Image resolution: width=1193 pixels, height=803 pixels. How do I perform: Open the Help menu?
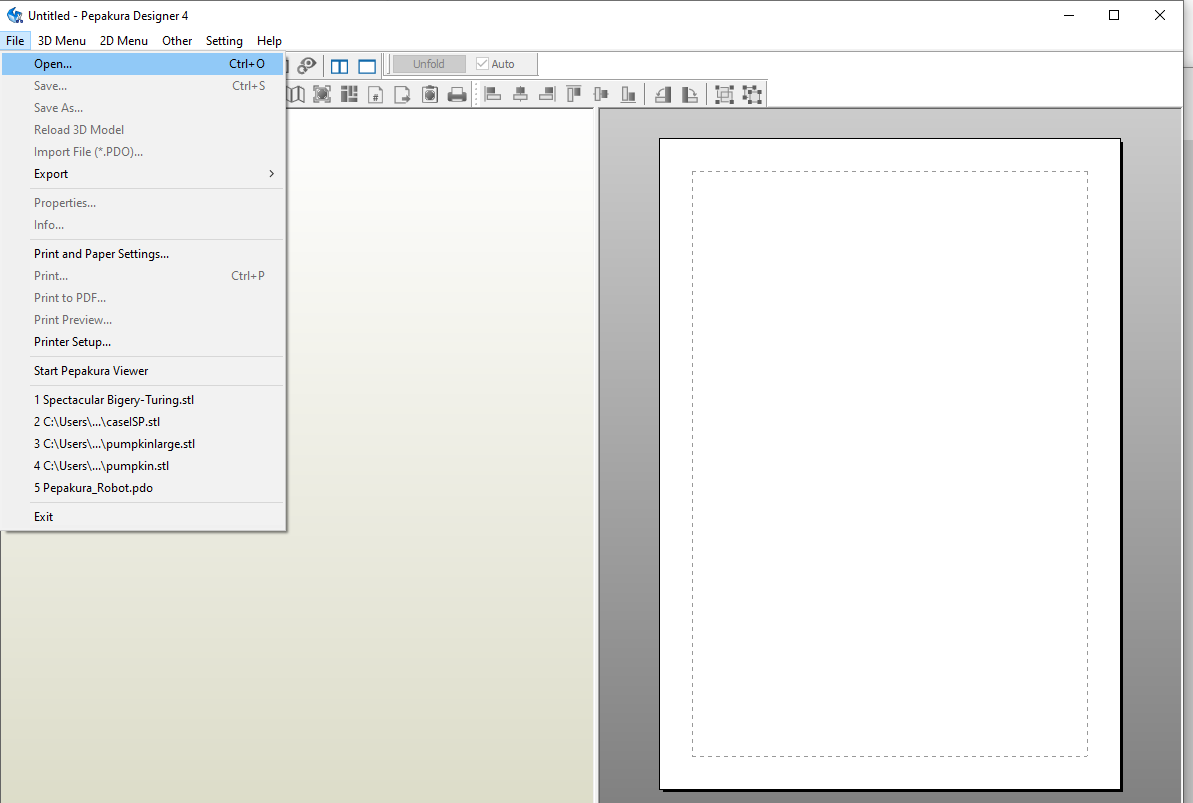pos(269,40)
